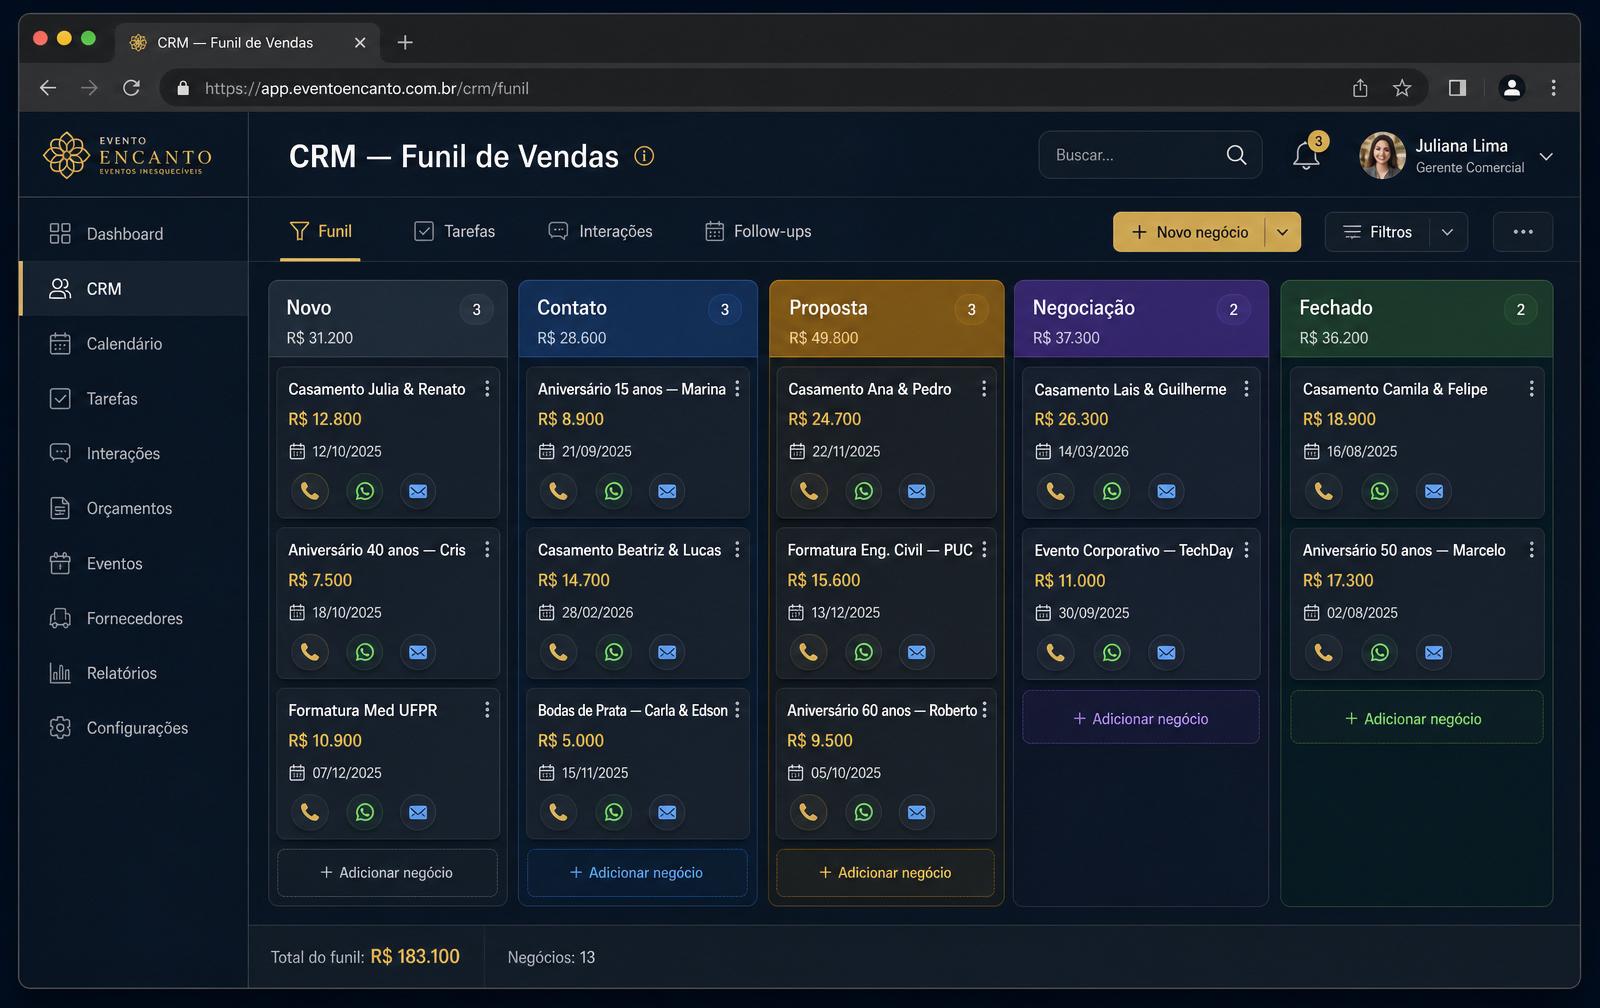Add a deal in the Fechado column
1600x1008 pixels.
(1417, 718)
